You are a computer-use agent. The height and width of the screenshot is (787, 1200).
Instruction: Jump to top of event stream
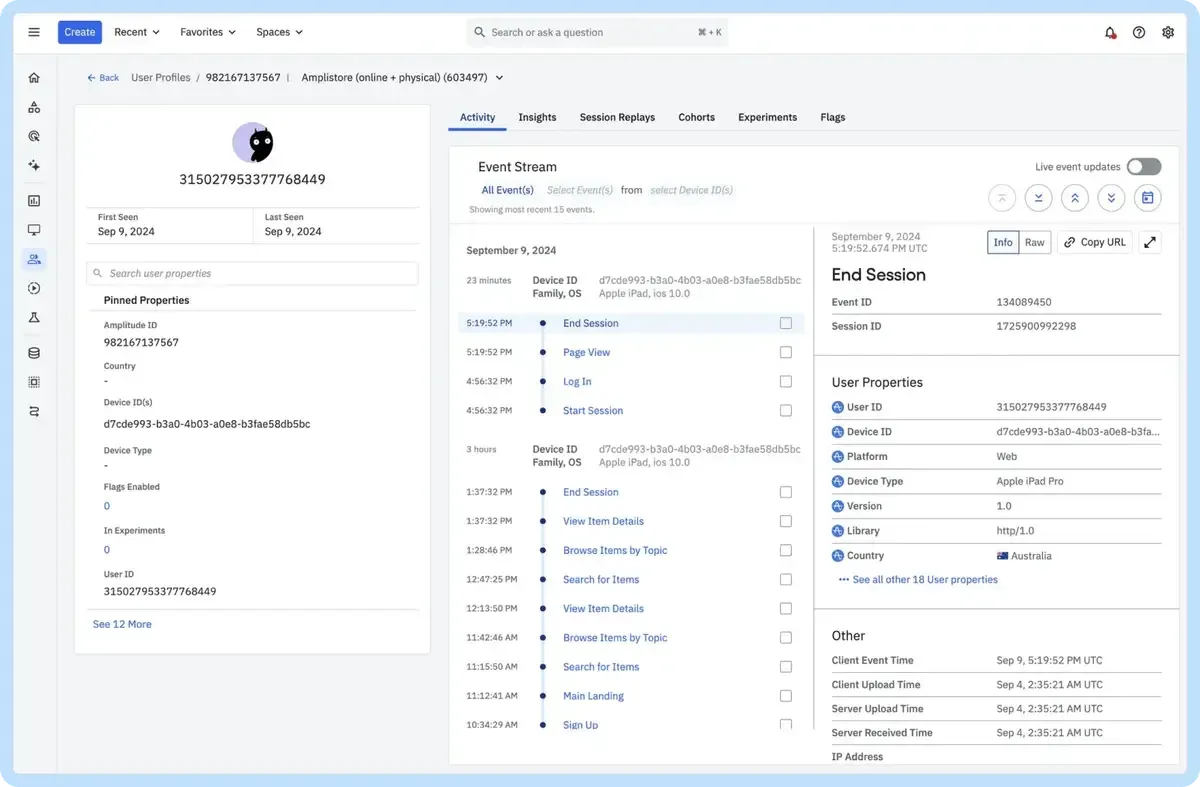tap(1002, 198)
